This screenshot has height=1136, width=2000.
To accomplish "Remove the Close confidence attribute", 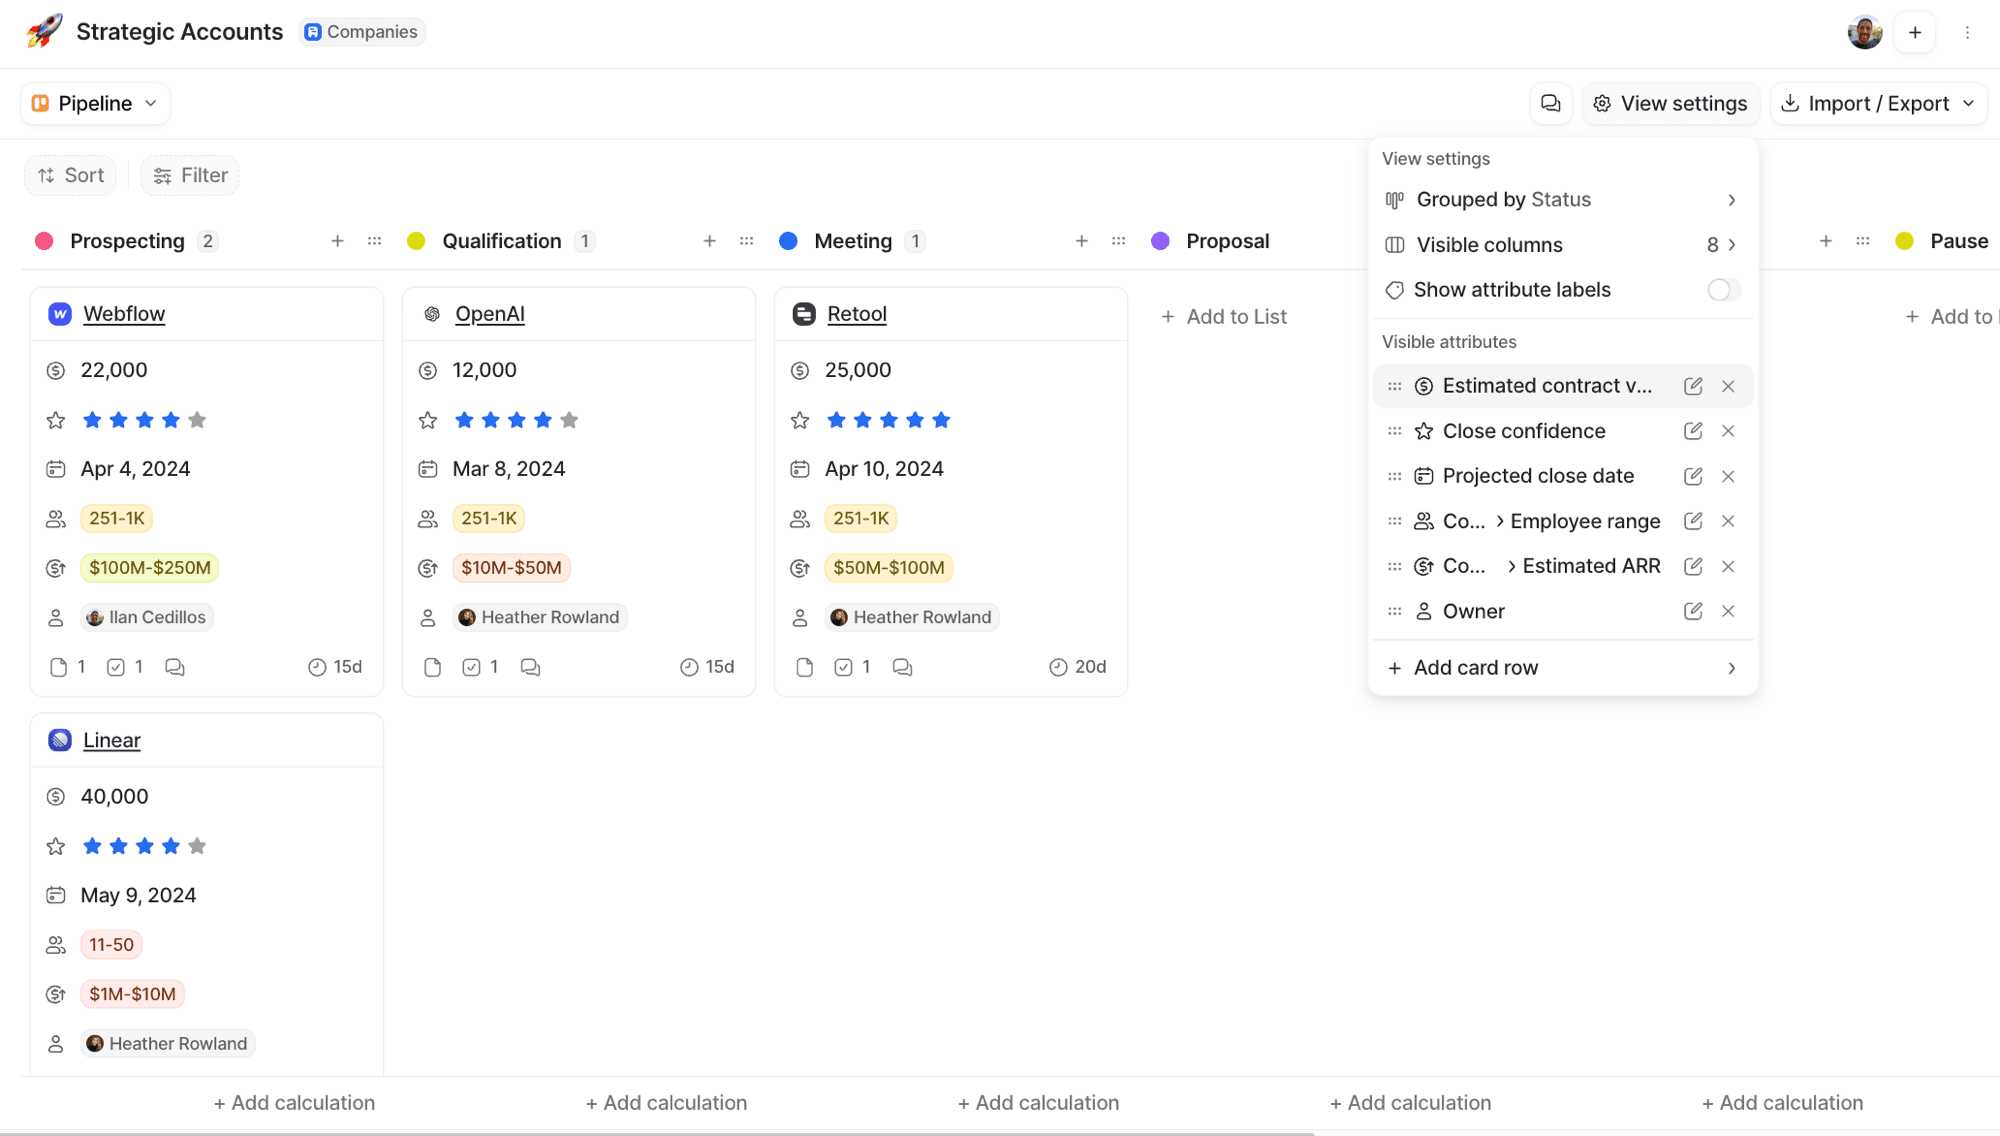I will 1728,431.
